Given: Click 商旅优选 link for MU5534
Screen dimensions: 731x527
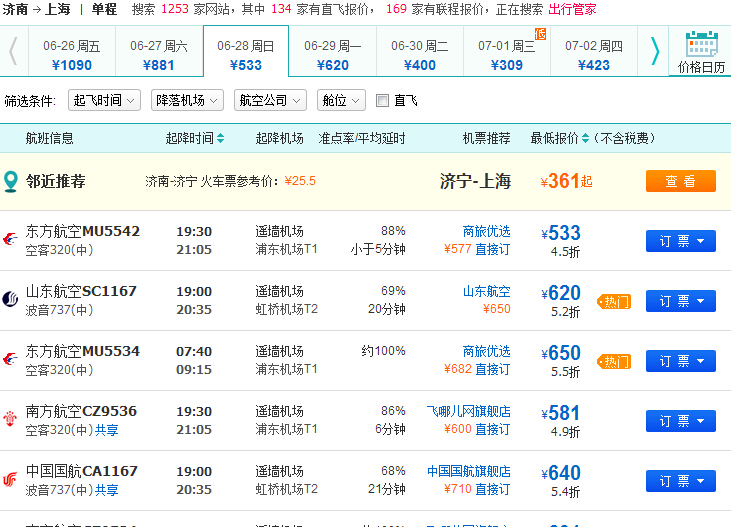Looking at the screenshot, I should click(486, 351).
